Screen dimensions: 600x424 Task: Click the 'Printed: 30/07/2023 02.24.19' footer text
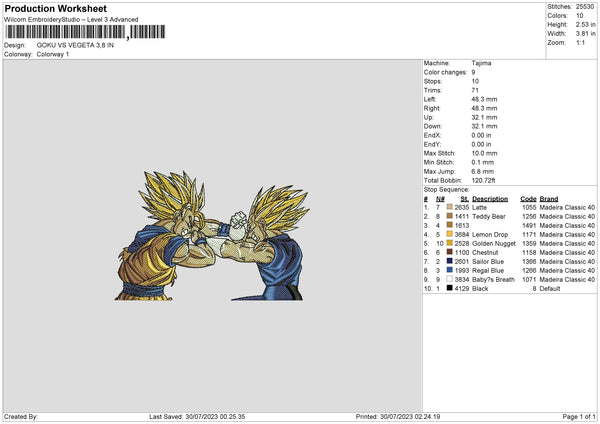point(398,417)
